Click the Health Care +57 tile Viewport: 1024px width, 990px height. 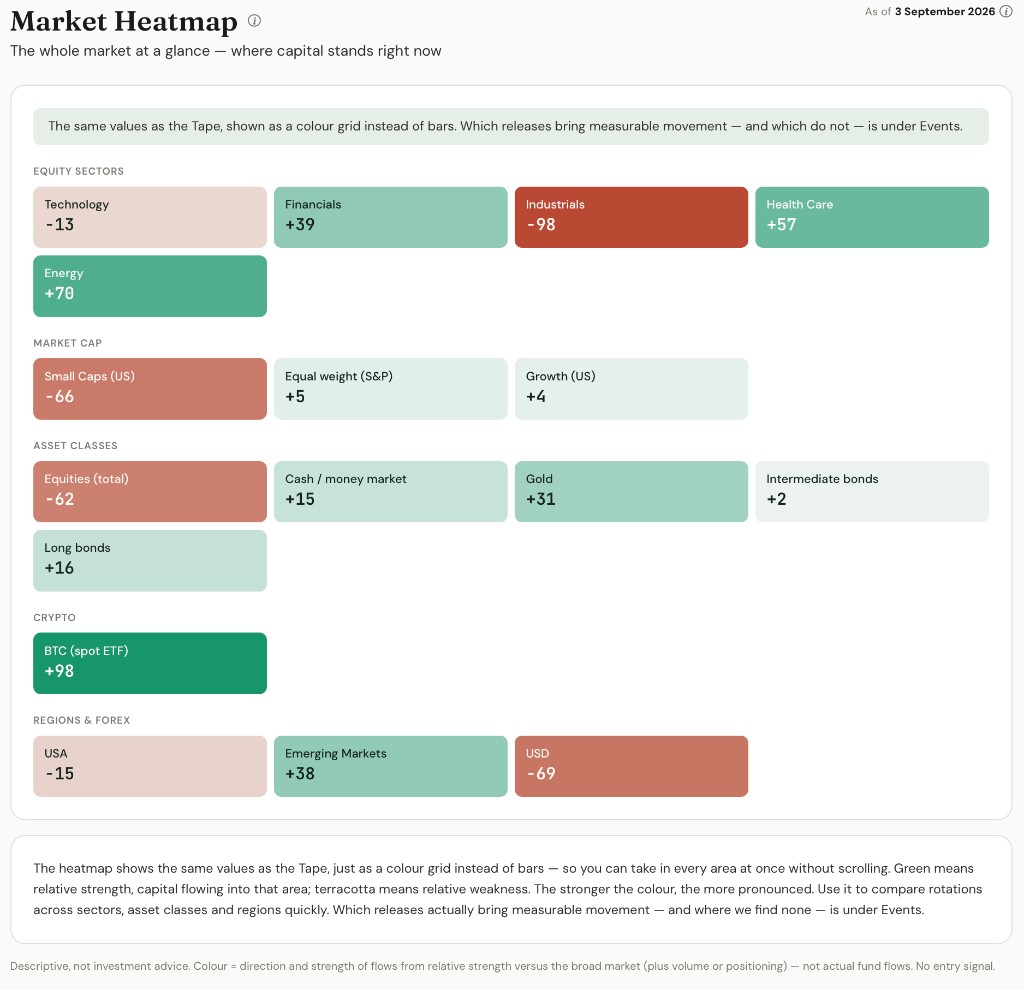click(x=872, y=217)
